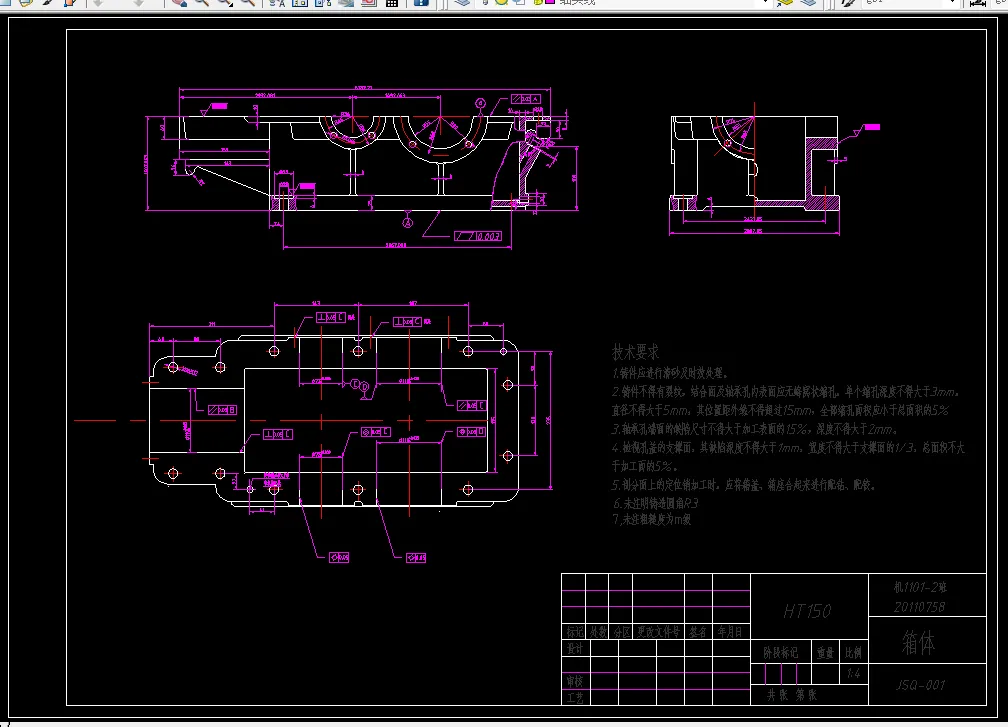Select the 1:4 scale value
Image resolution: width=1008 pixels, height=727 pixels.
853,674
